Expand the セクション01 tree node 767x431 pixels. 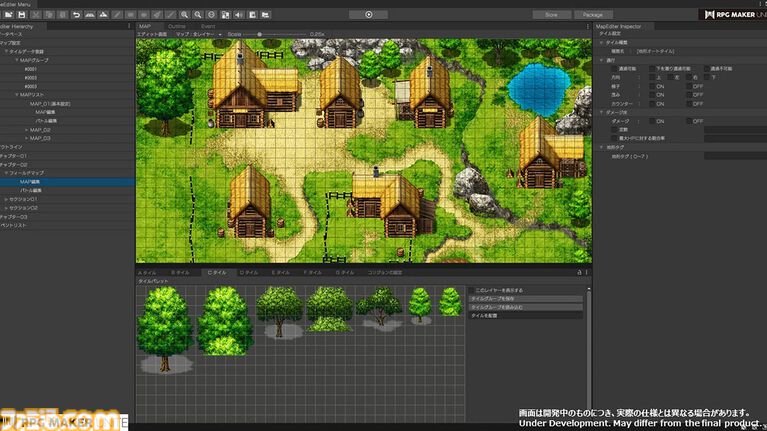(x=6, y=200)
